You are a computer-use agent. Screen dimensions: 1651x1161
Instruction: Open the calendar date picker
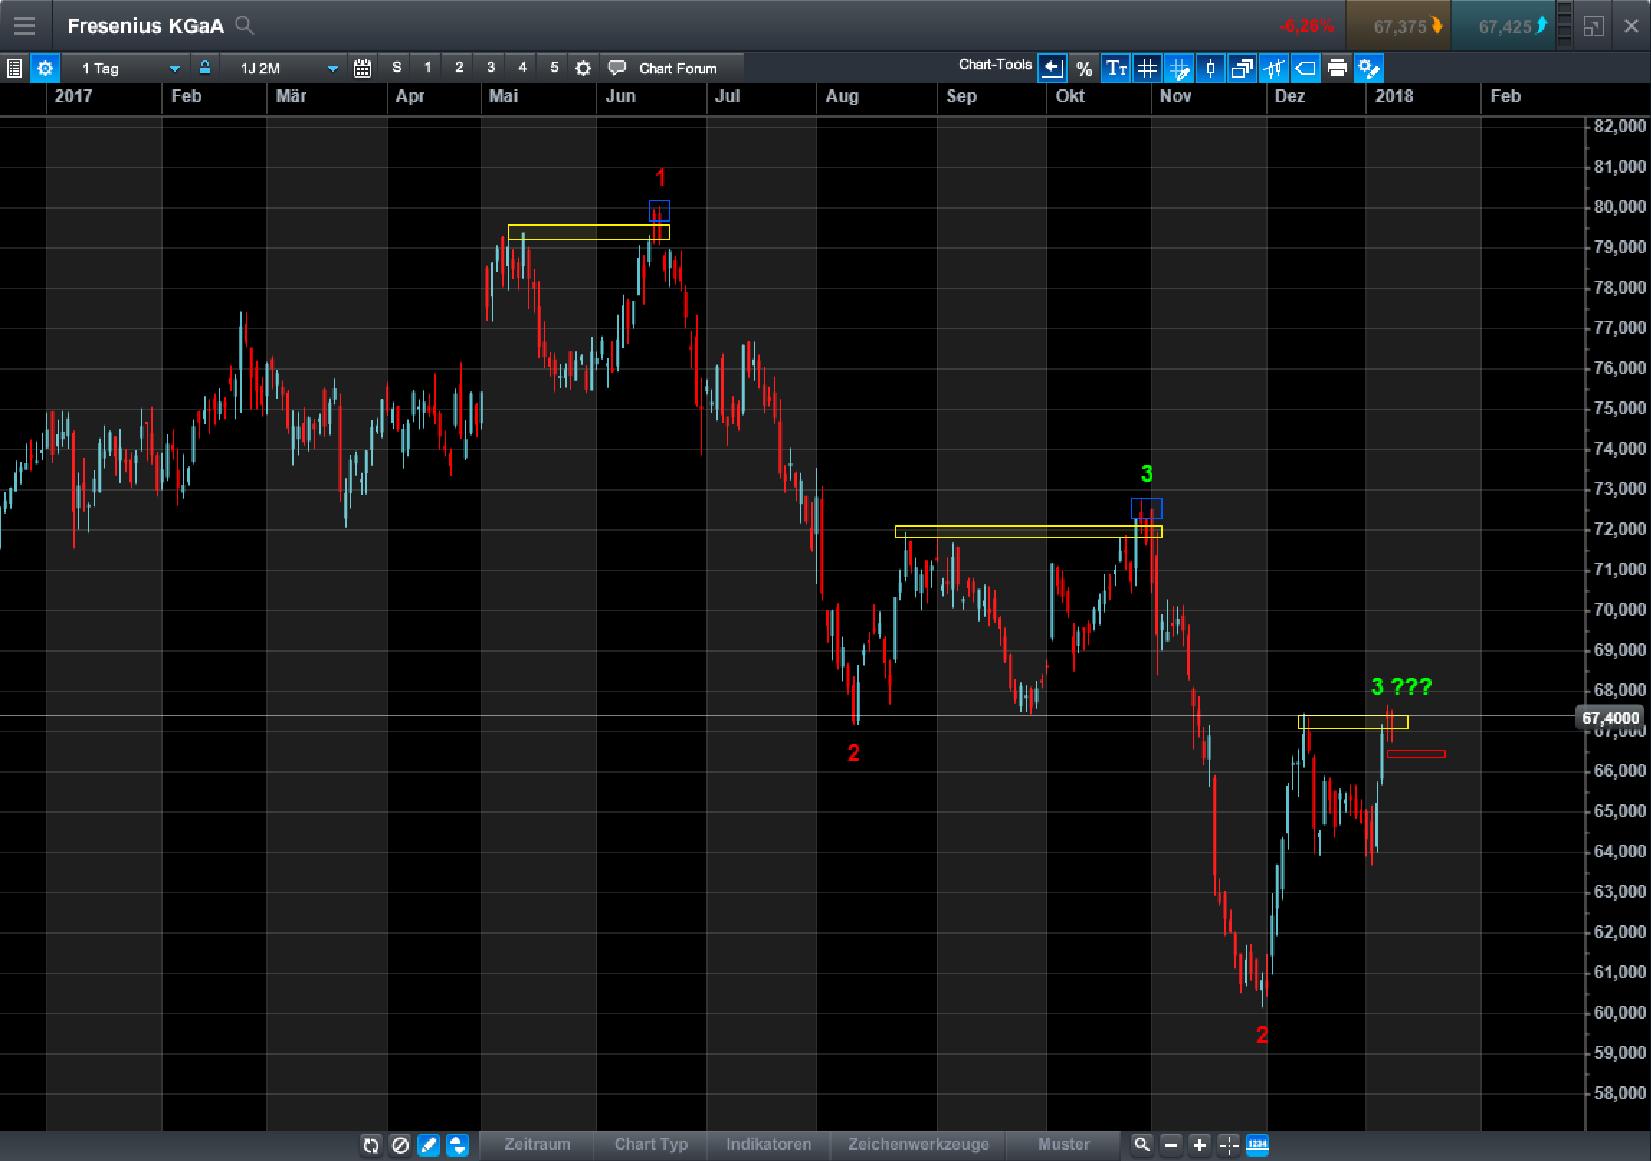[x=362, y=68]
